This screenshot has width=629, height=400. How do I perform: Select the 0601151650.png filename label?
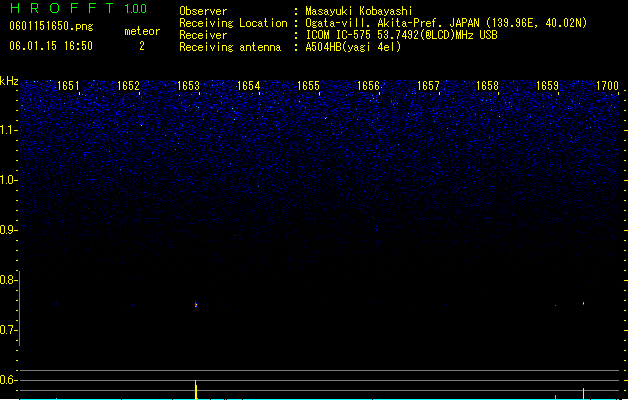[51, 26]
